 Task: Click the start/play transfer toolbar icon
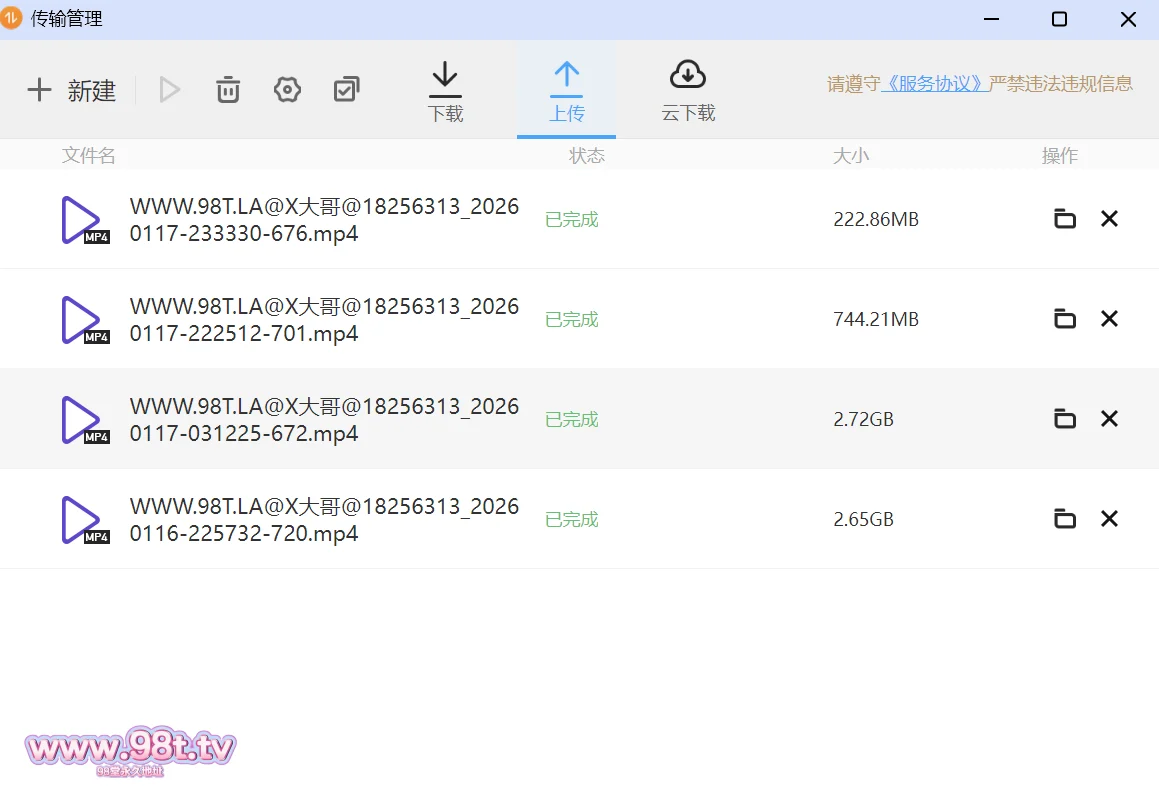tap(170, 90)
